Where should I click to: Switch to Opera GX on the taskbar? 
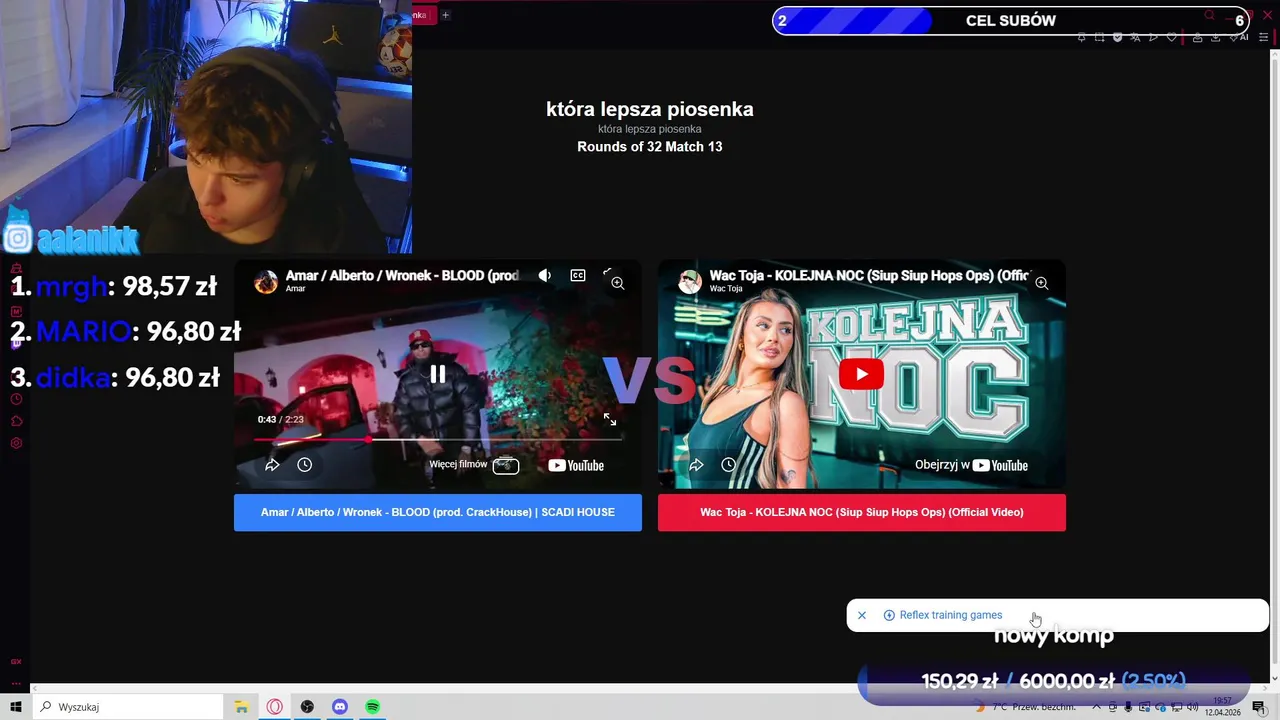click(x=274, y=707)
